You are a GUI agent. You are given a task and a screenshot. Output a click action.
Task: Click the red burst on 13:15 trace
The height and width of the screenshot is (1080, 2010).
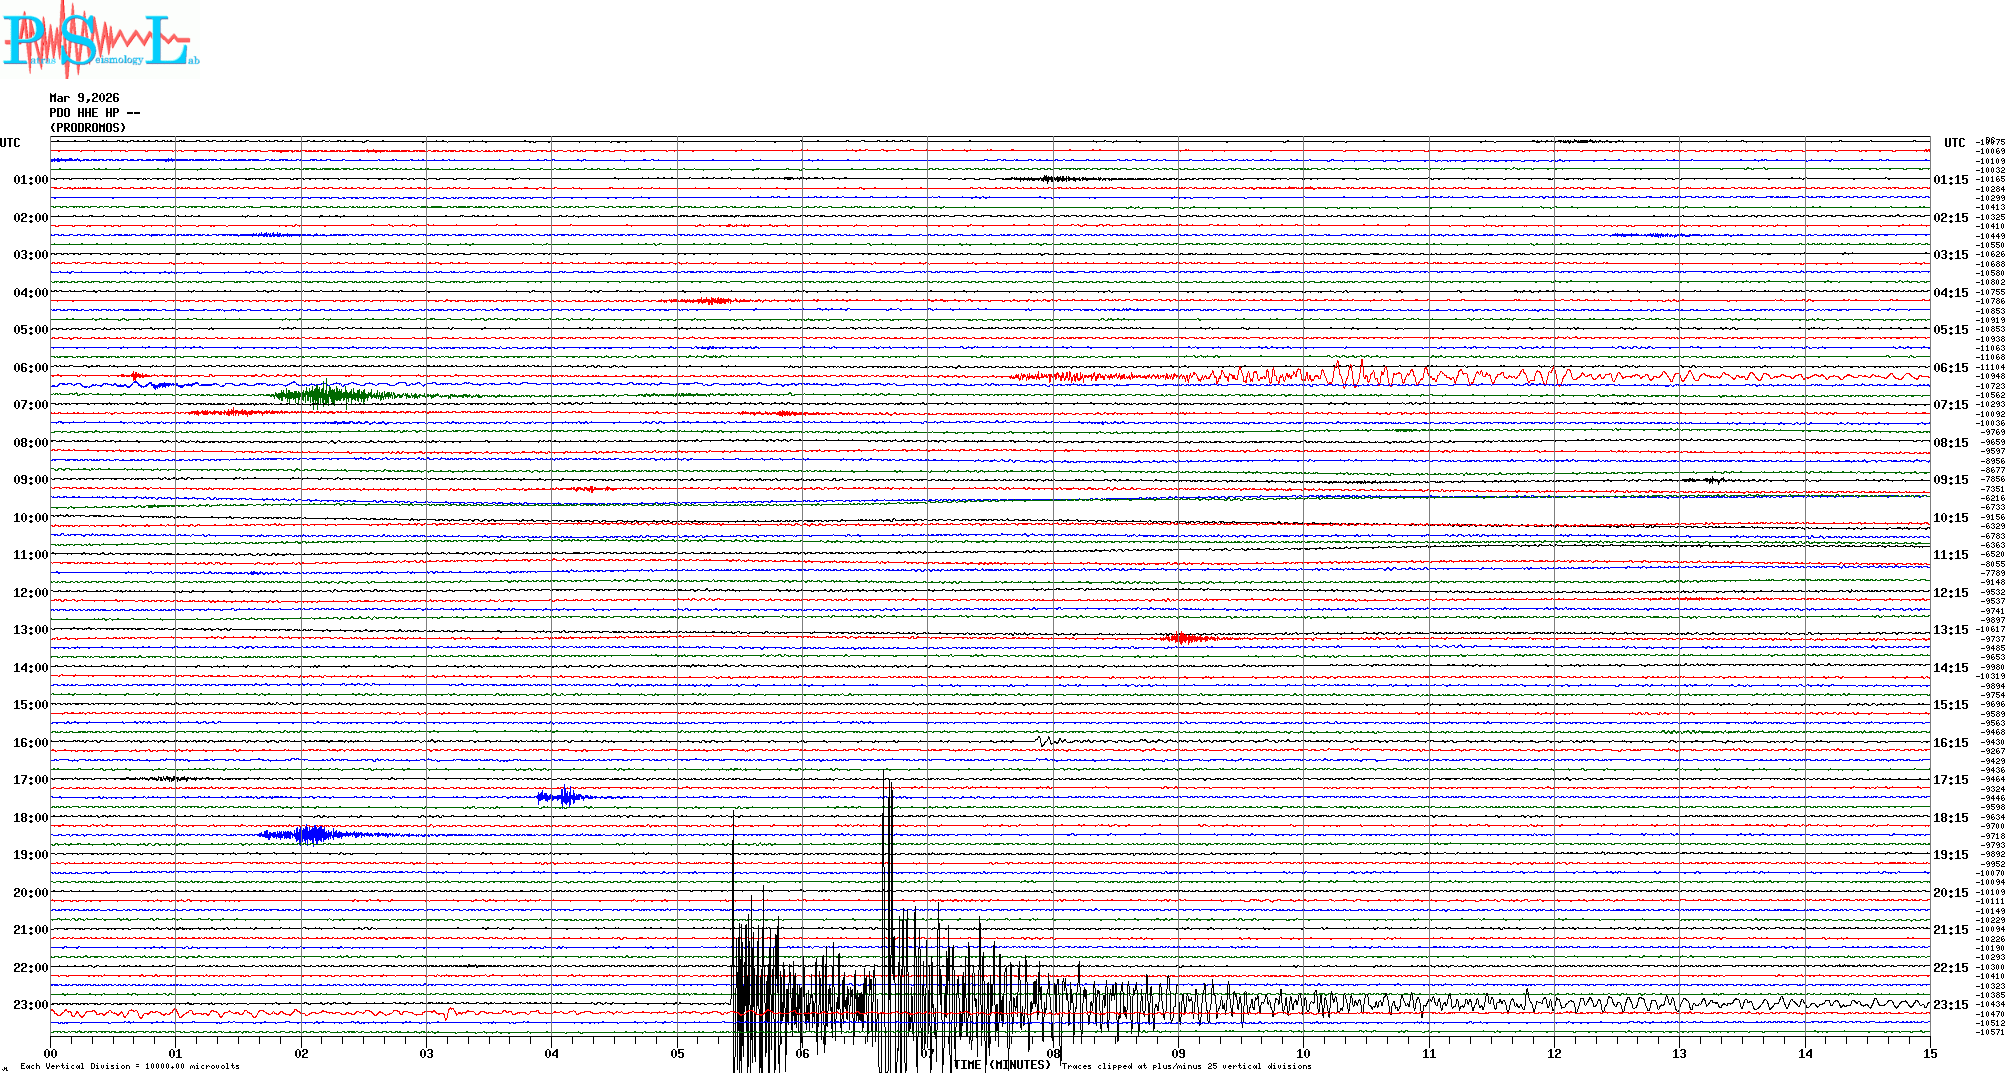(x=1185, y=638)
